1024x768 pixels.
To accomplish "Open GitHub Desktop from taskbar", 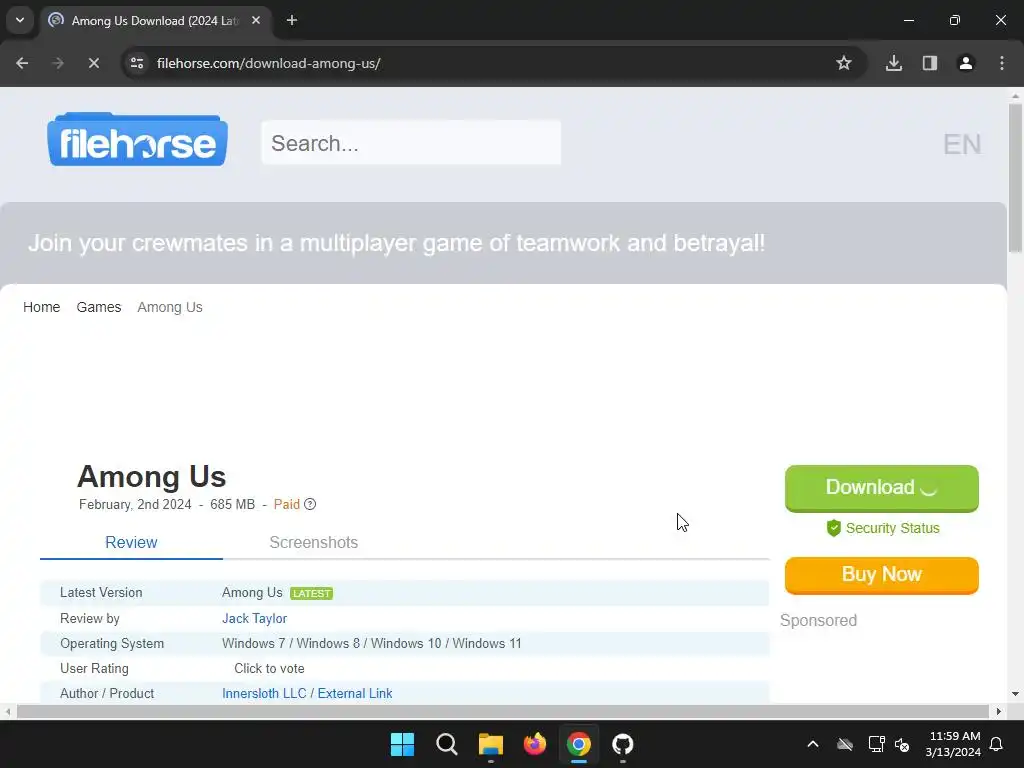I will 623,744.
